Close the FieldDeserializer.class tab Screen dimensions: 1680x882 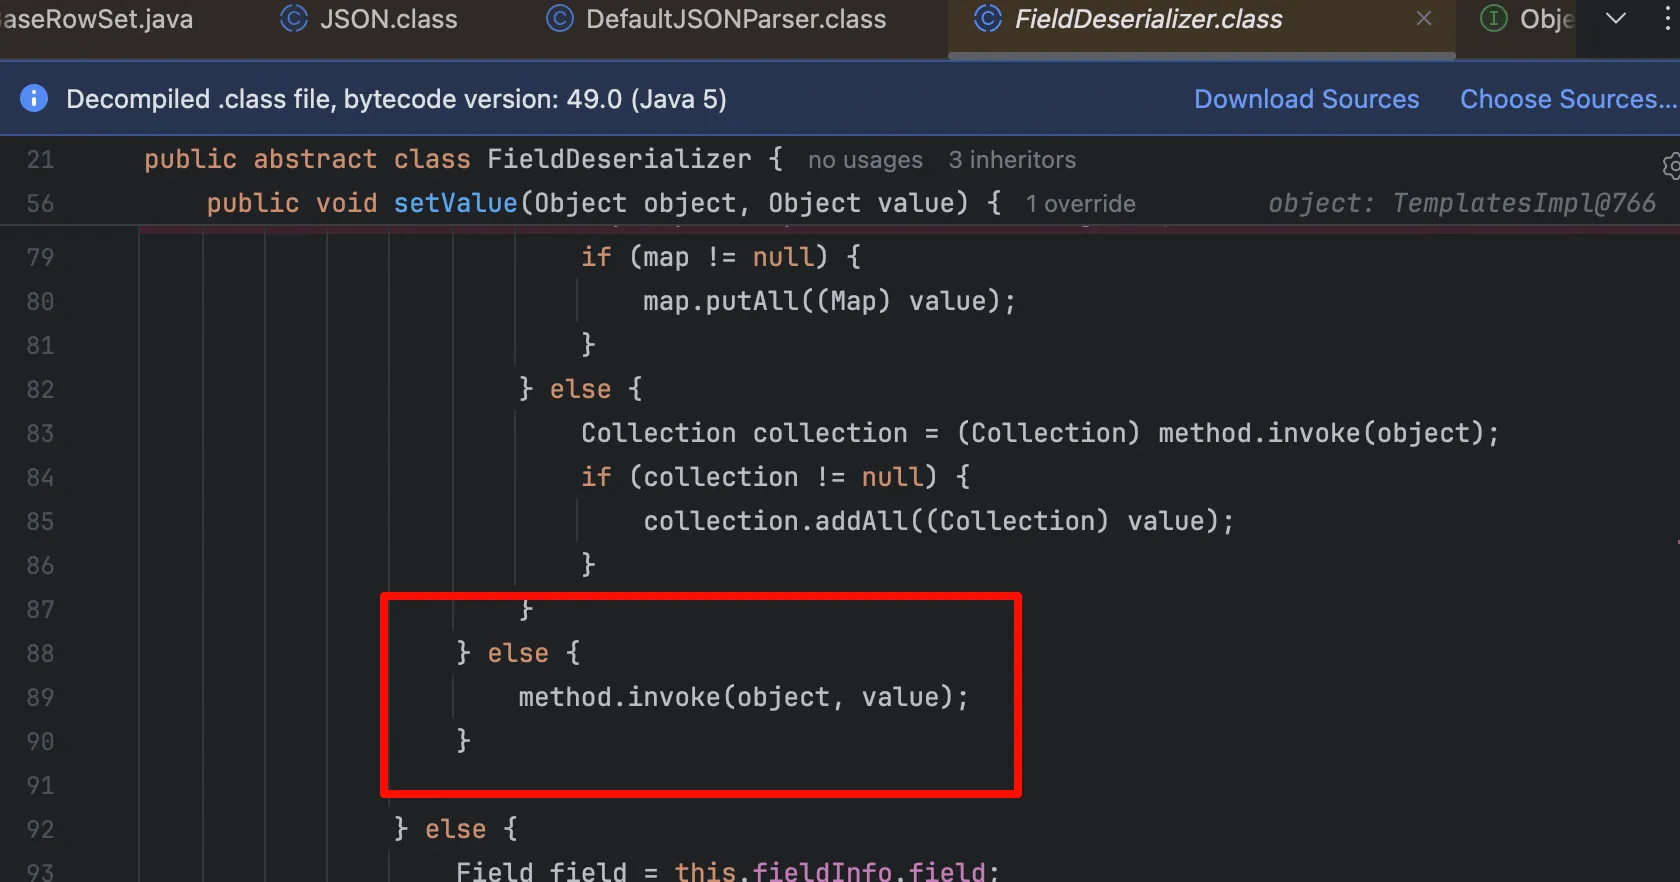1424,19
